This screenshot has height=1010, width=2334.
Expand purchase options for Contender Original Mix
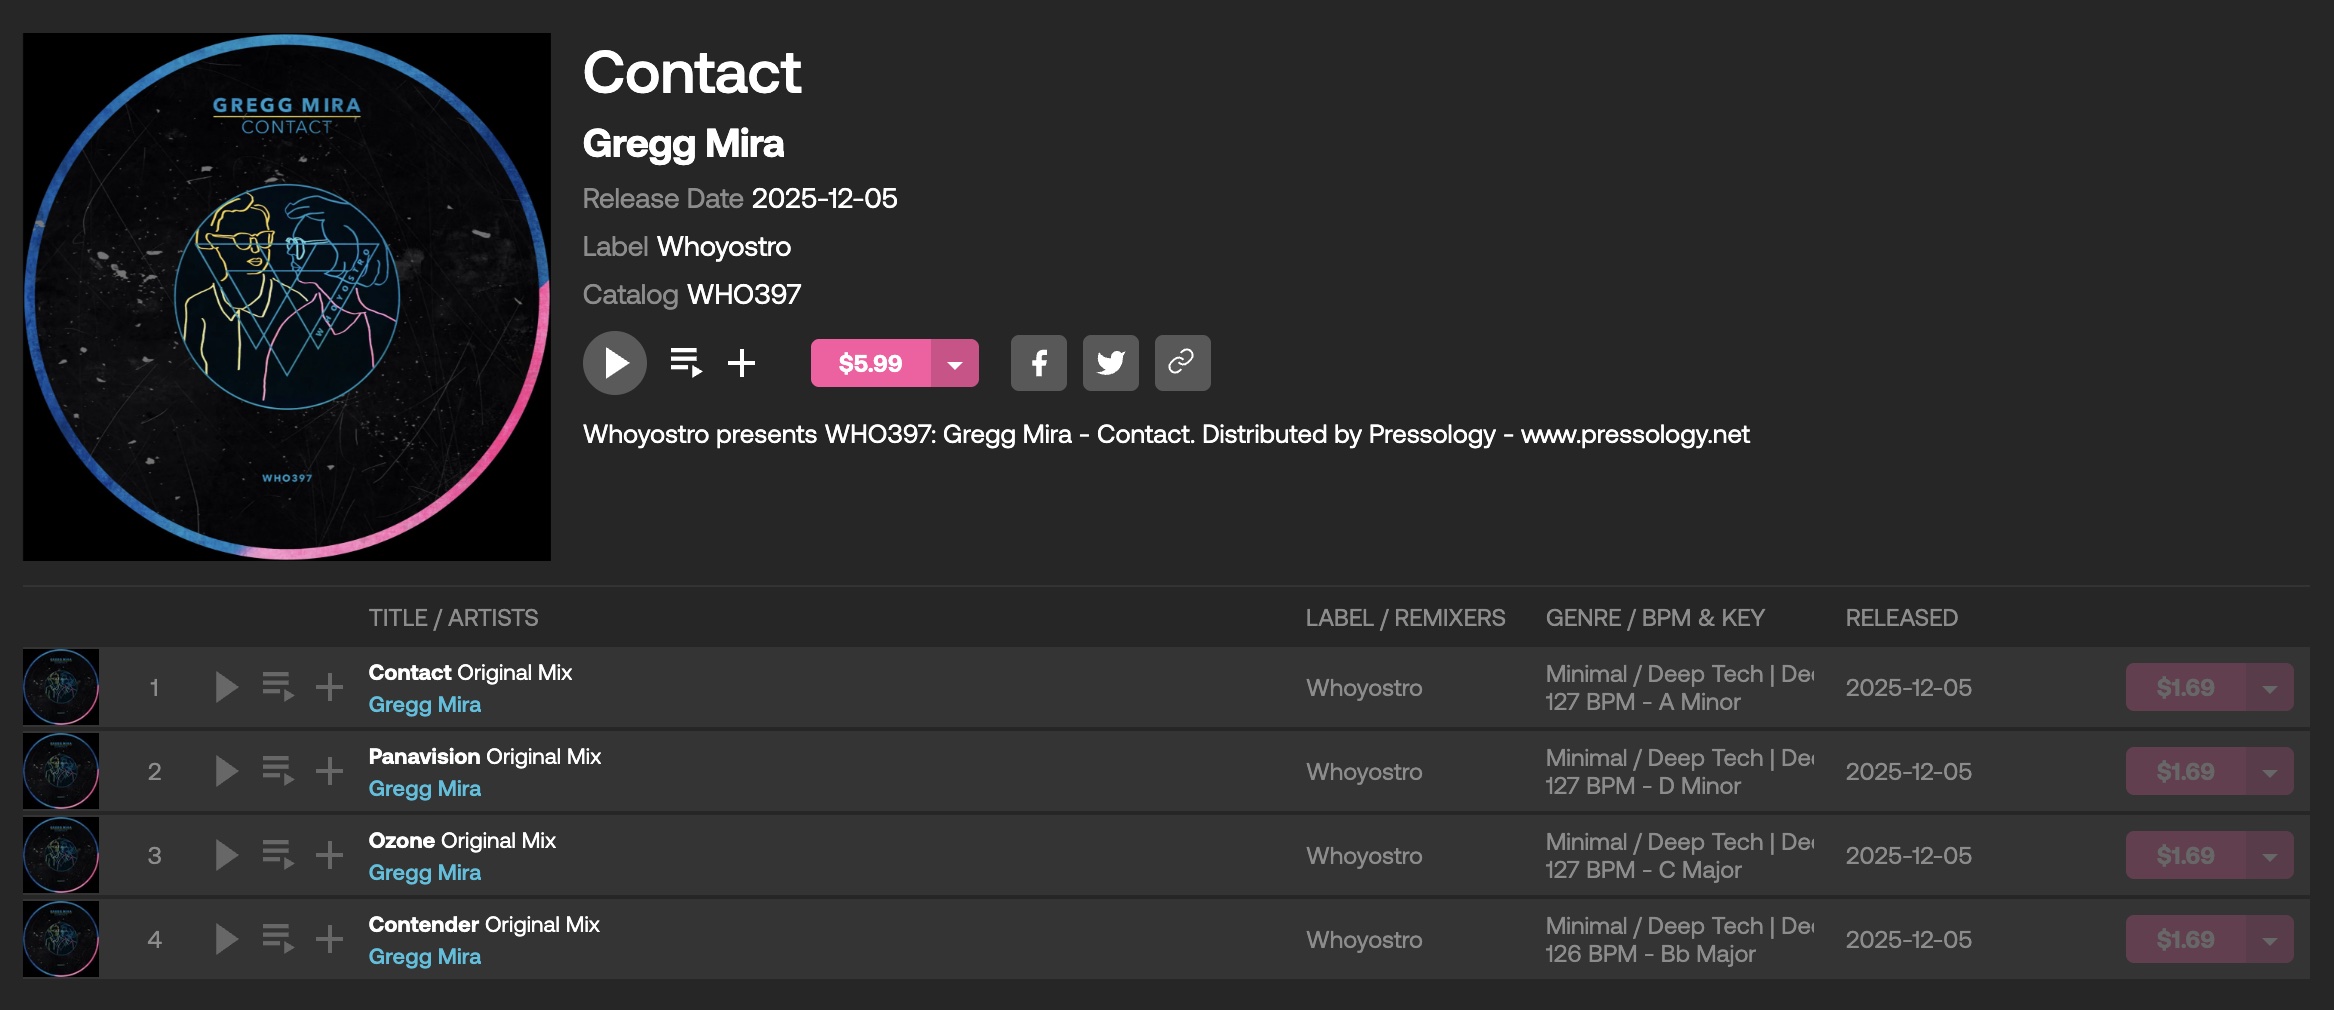point(2269,940)
